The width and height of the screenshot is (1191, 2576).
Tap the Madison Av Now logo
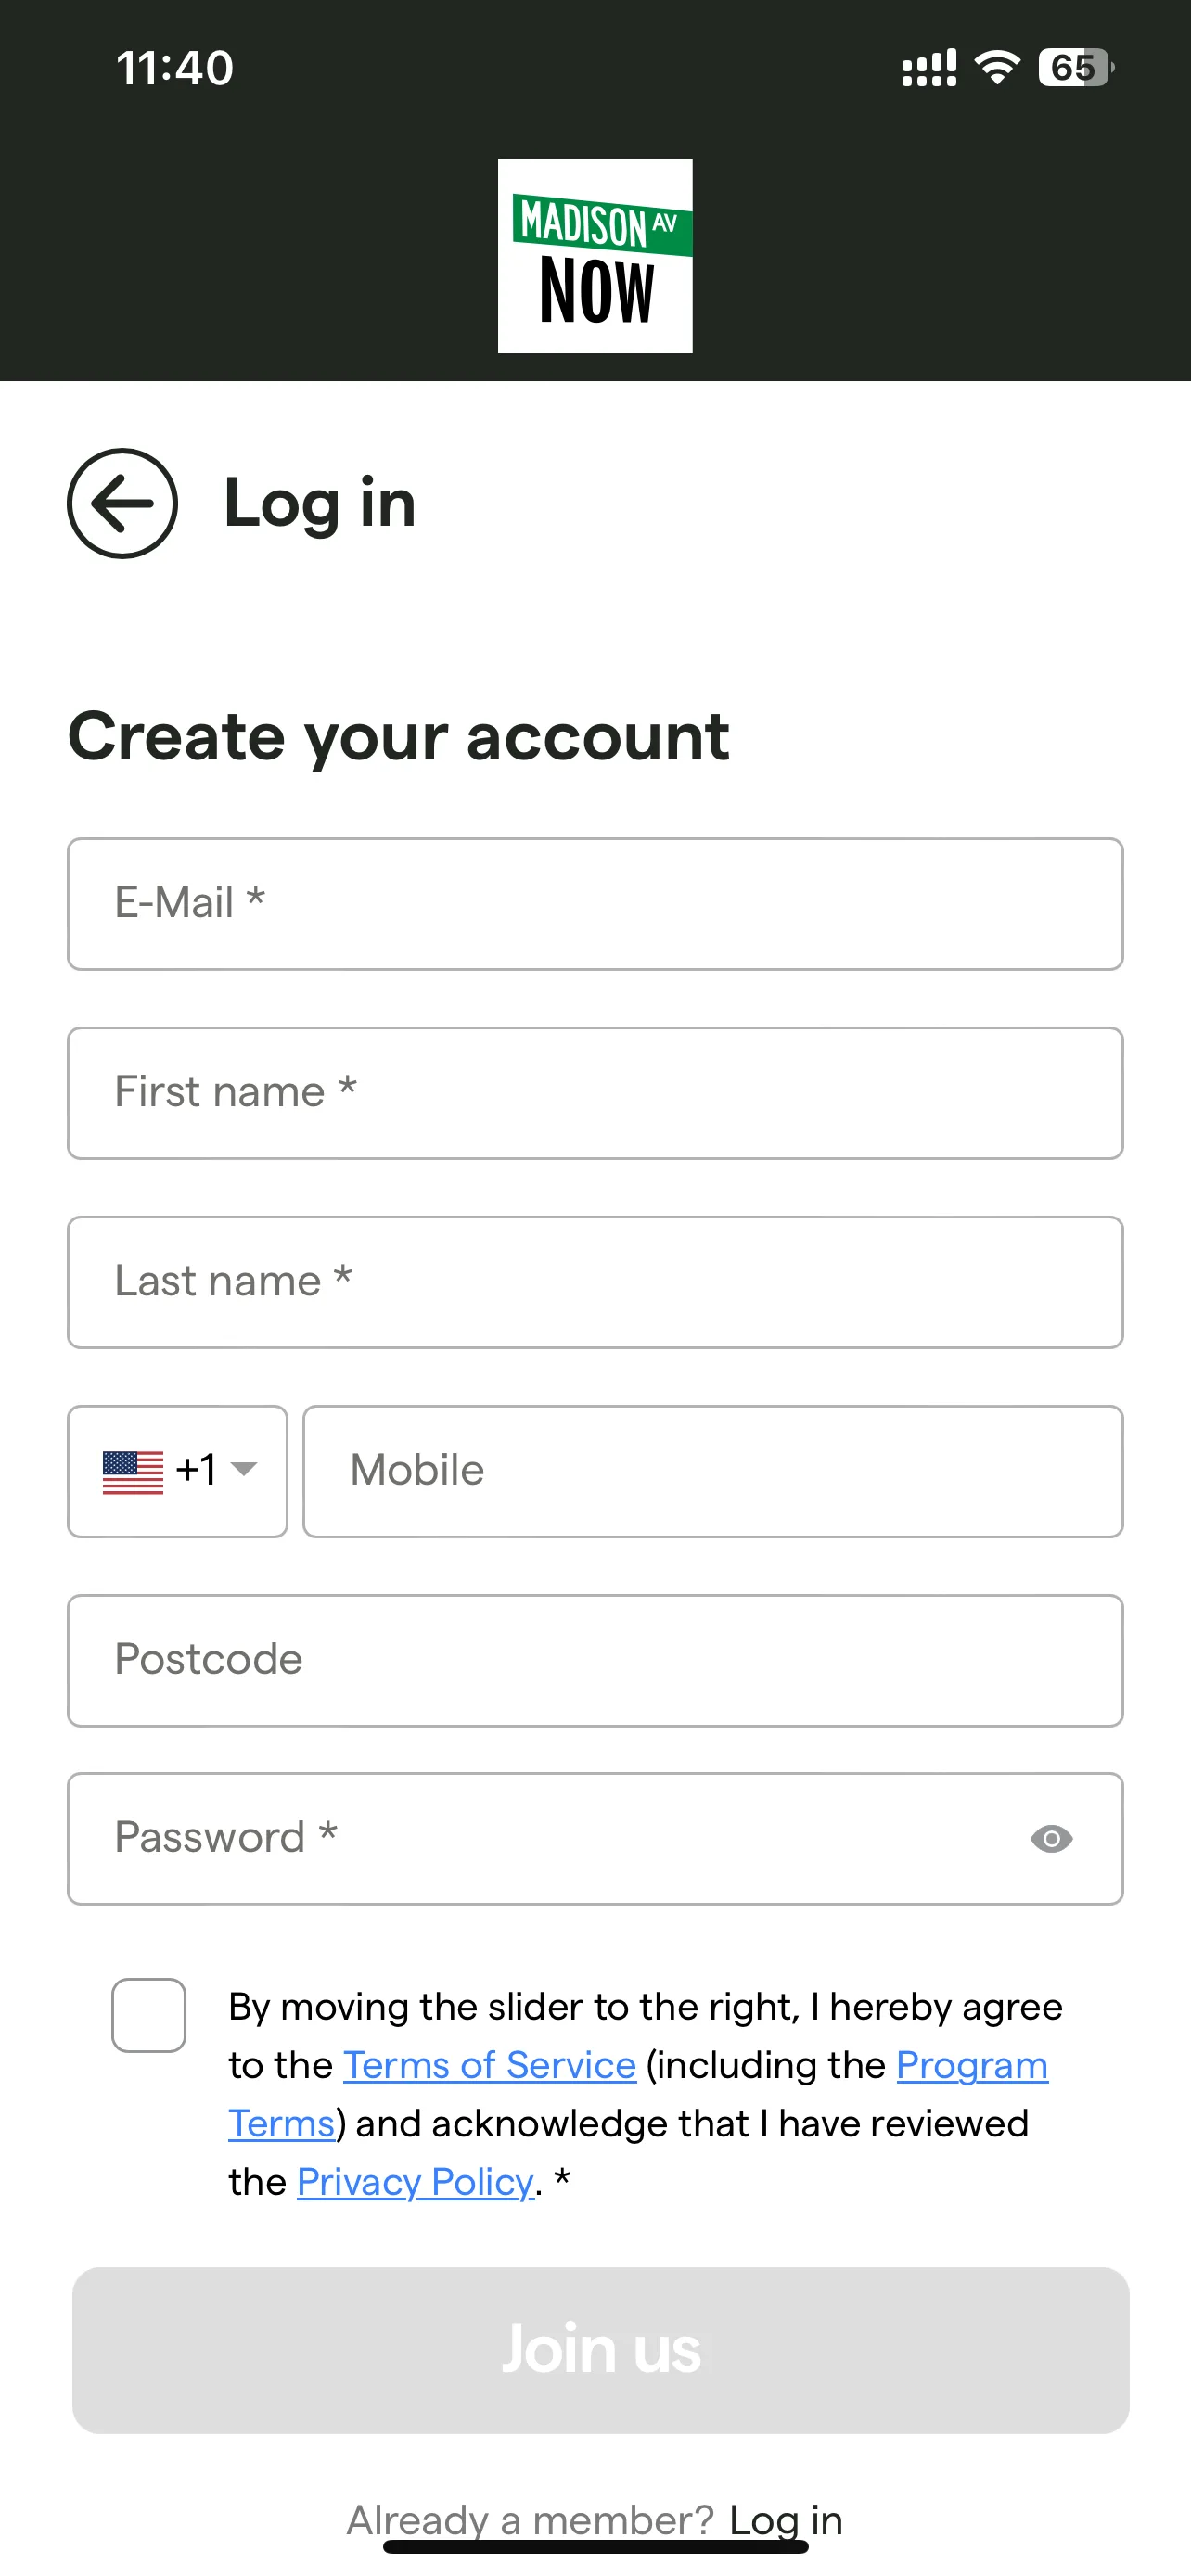595,255
